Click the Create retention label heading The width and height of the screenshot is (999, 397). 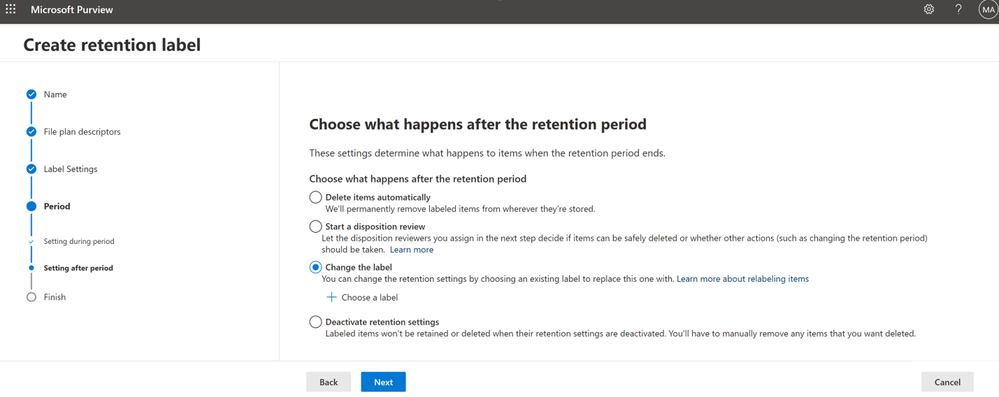(112, 45)
